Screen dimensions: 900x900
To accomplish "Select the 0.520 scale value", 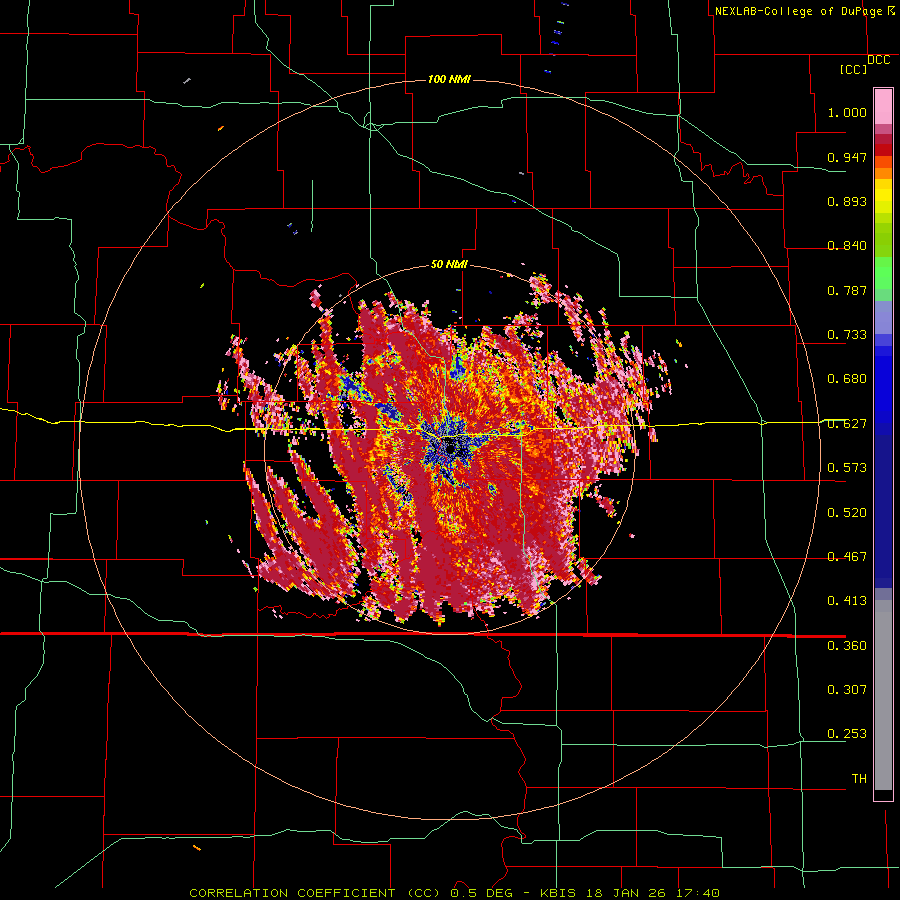I will pos(847,513).
